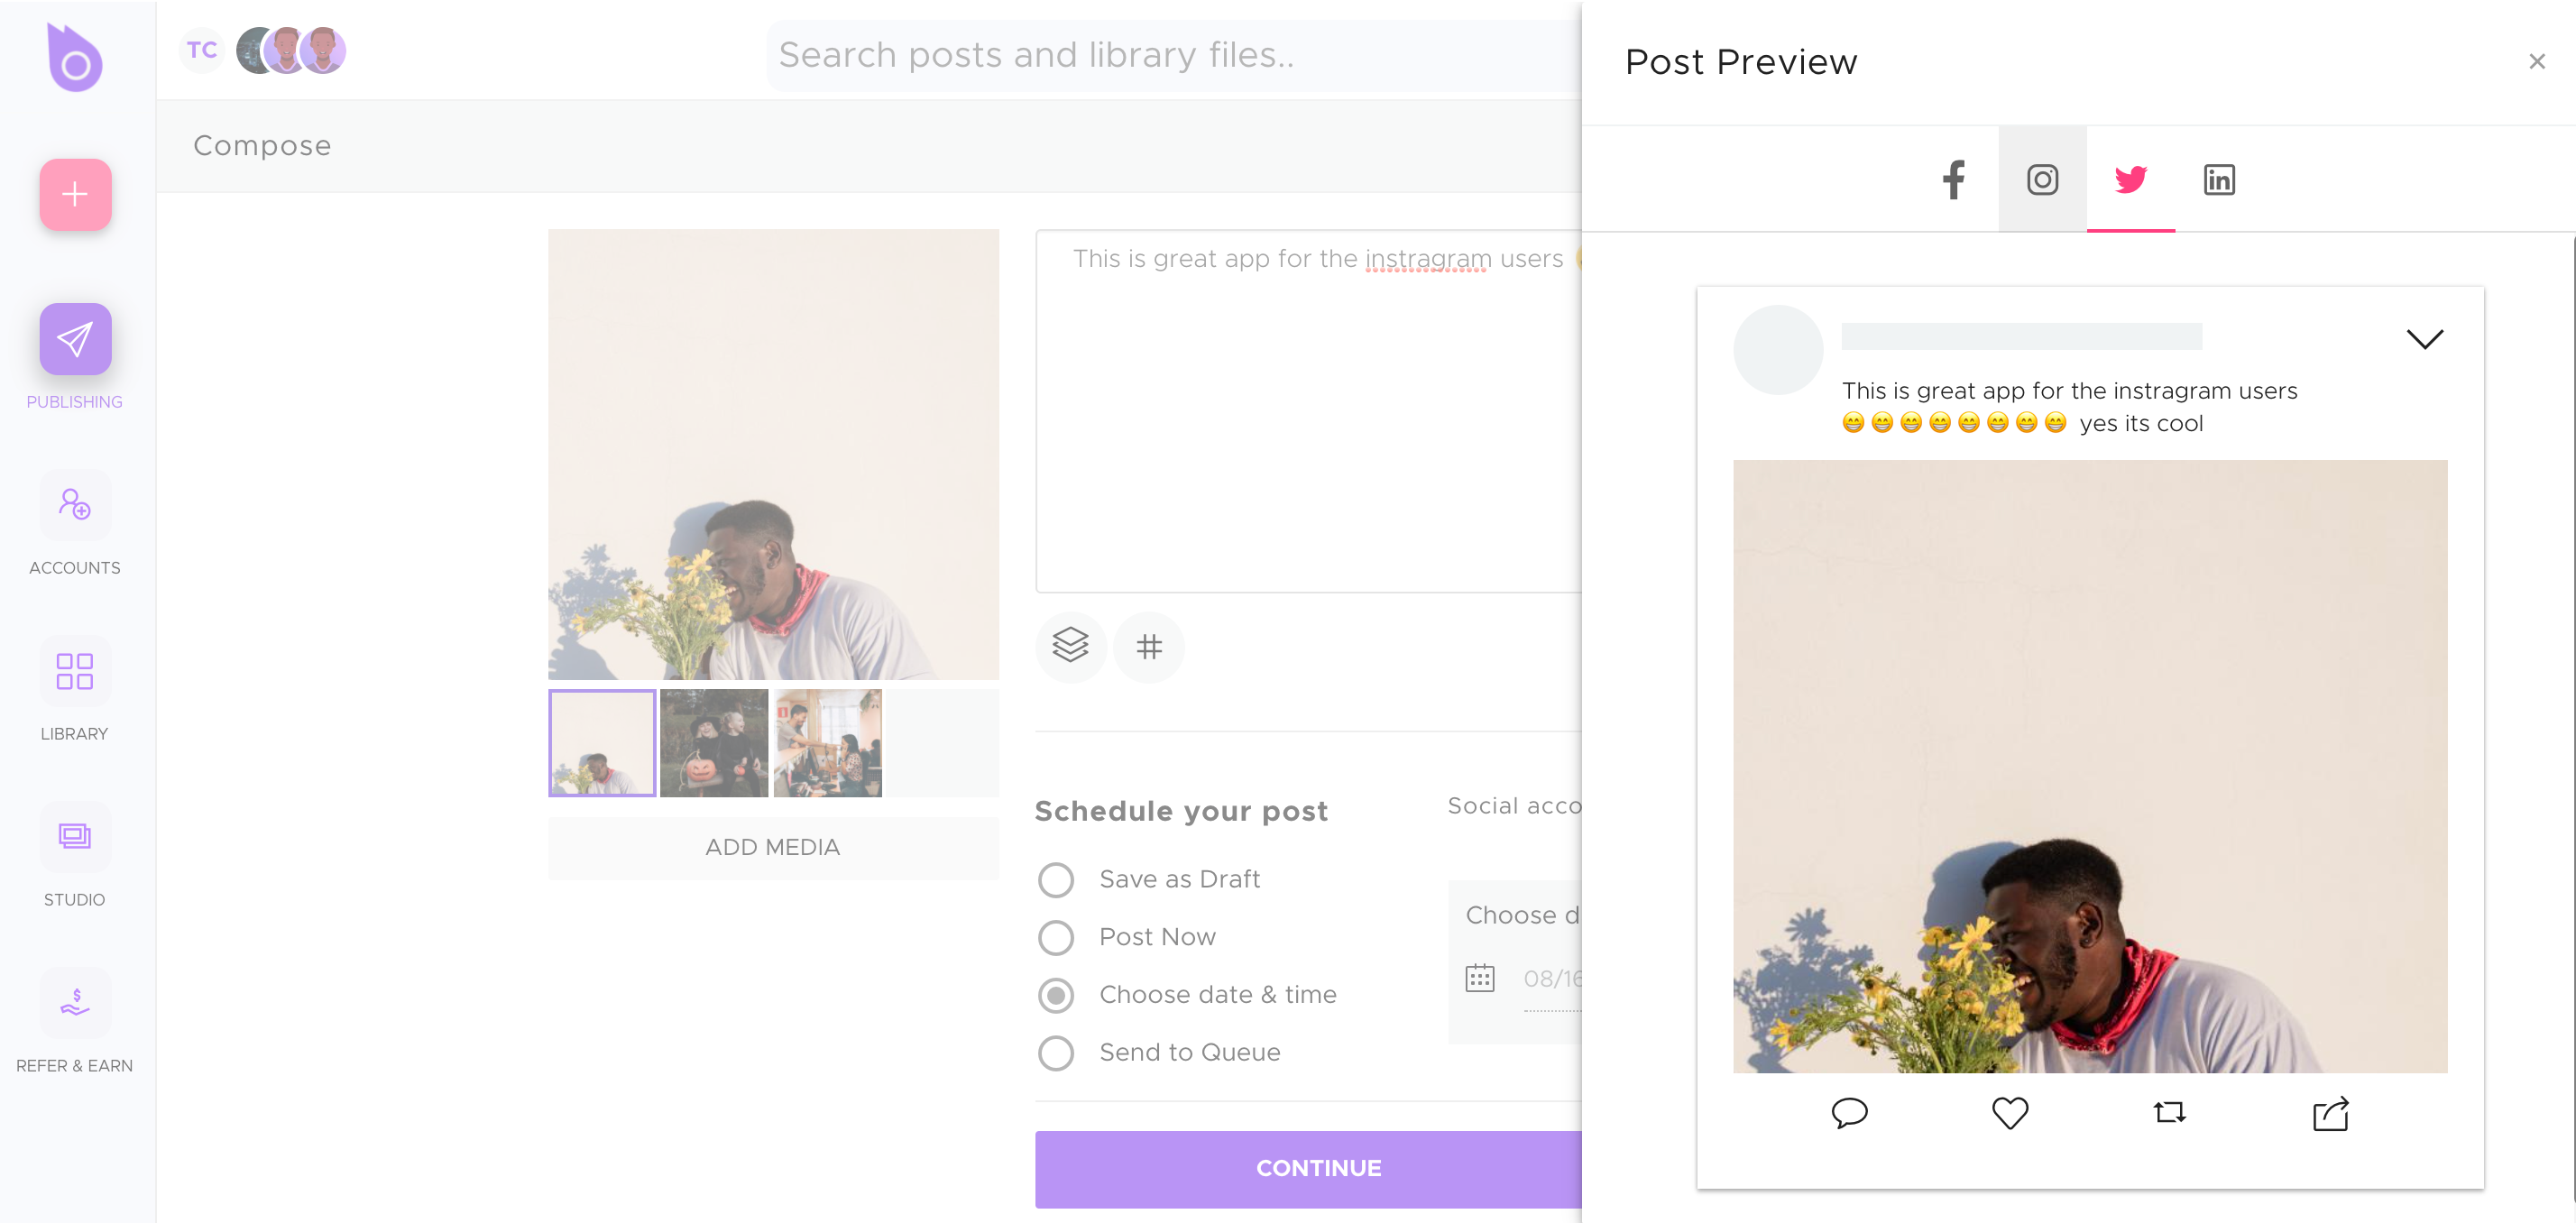Switch preview to the Facebook tab
This screenshot has width=2576, height=1223.
1953,180
